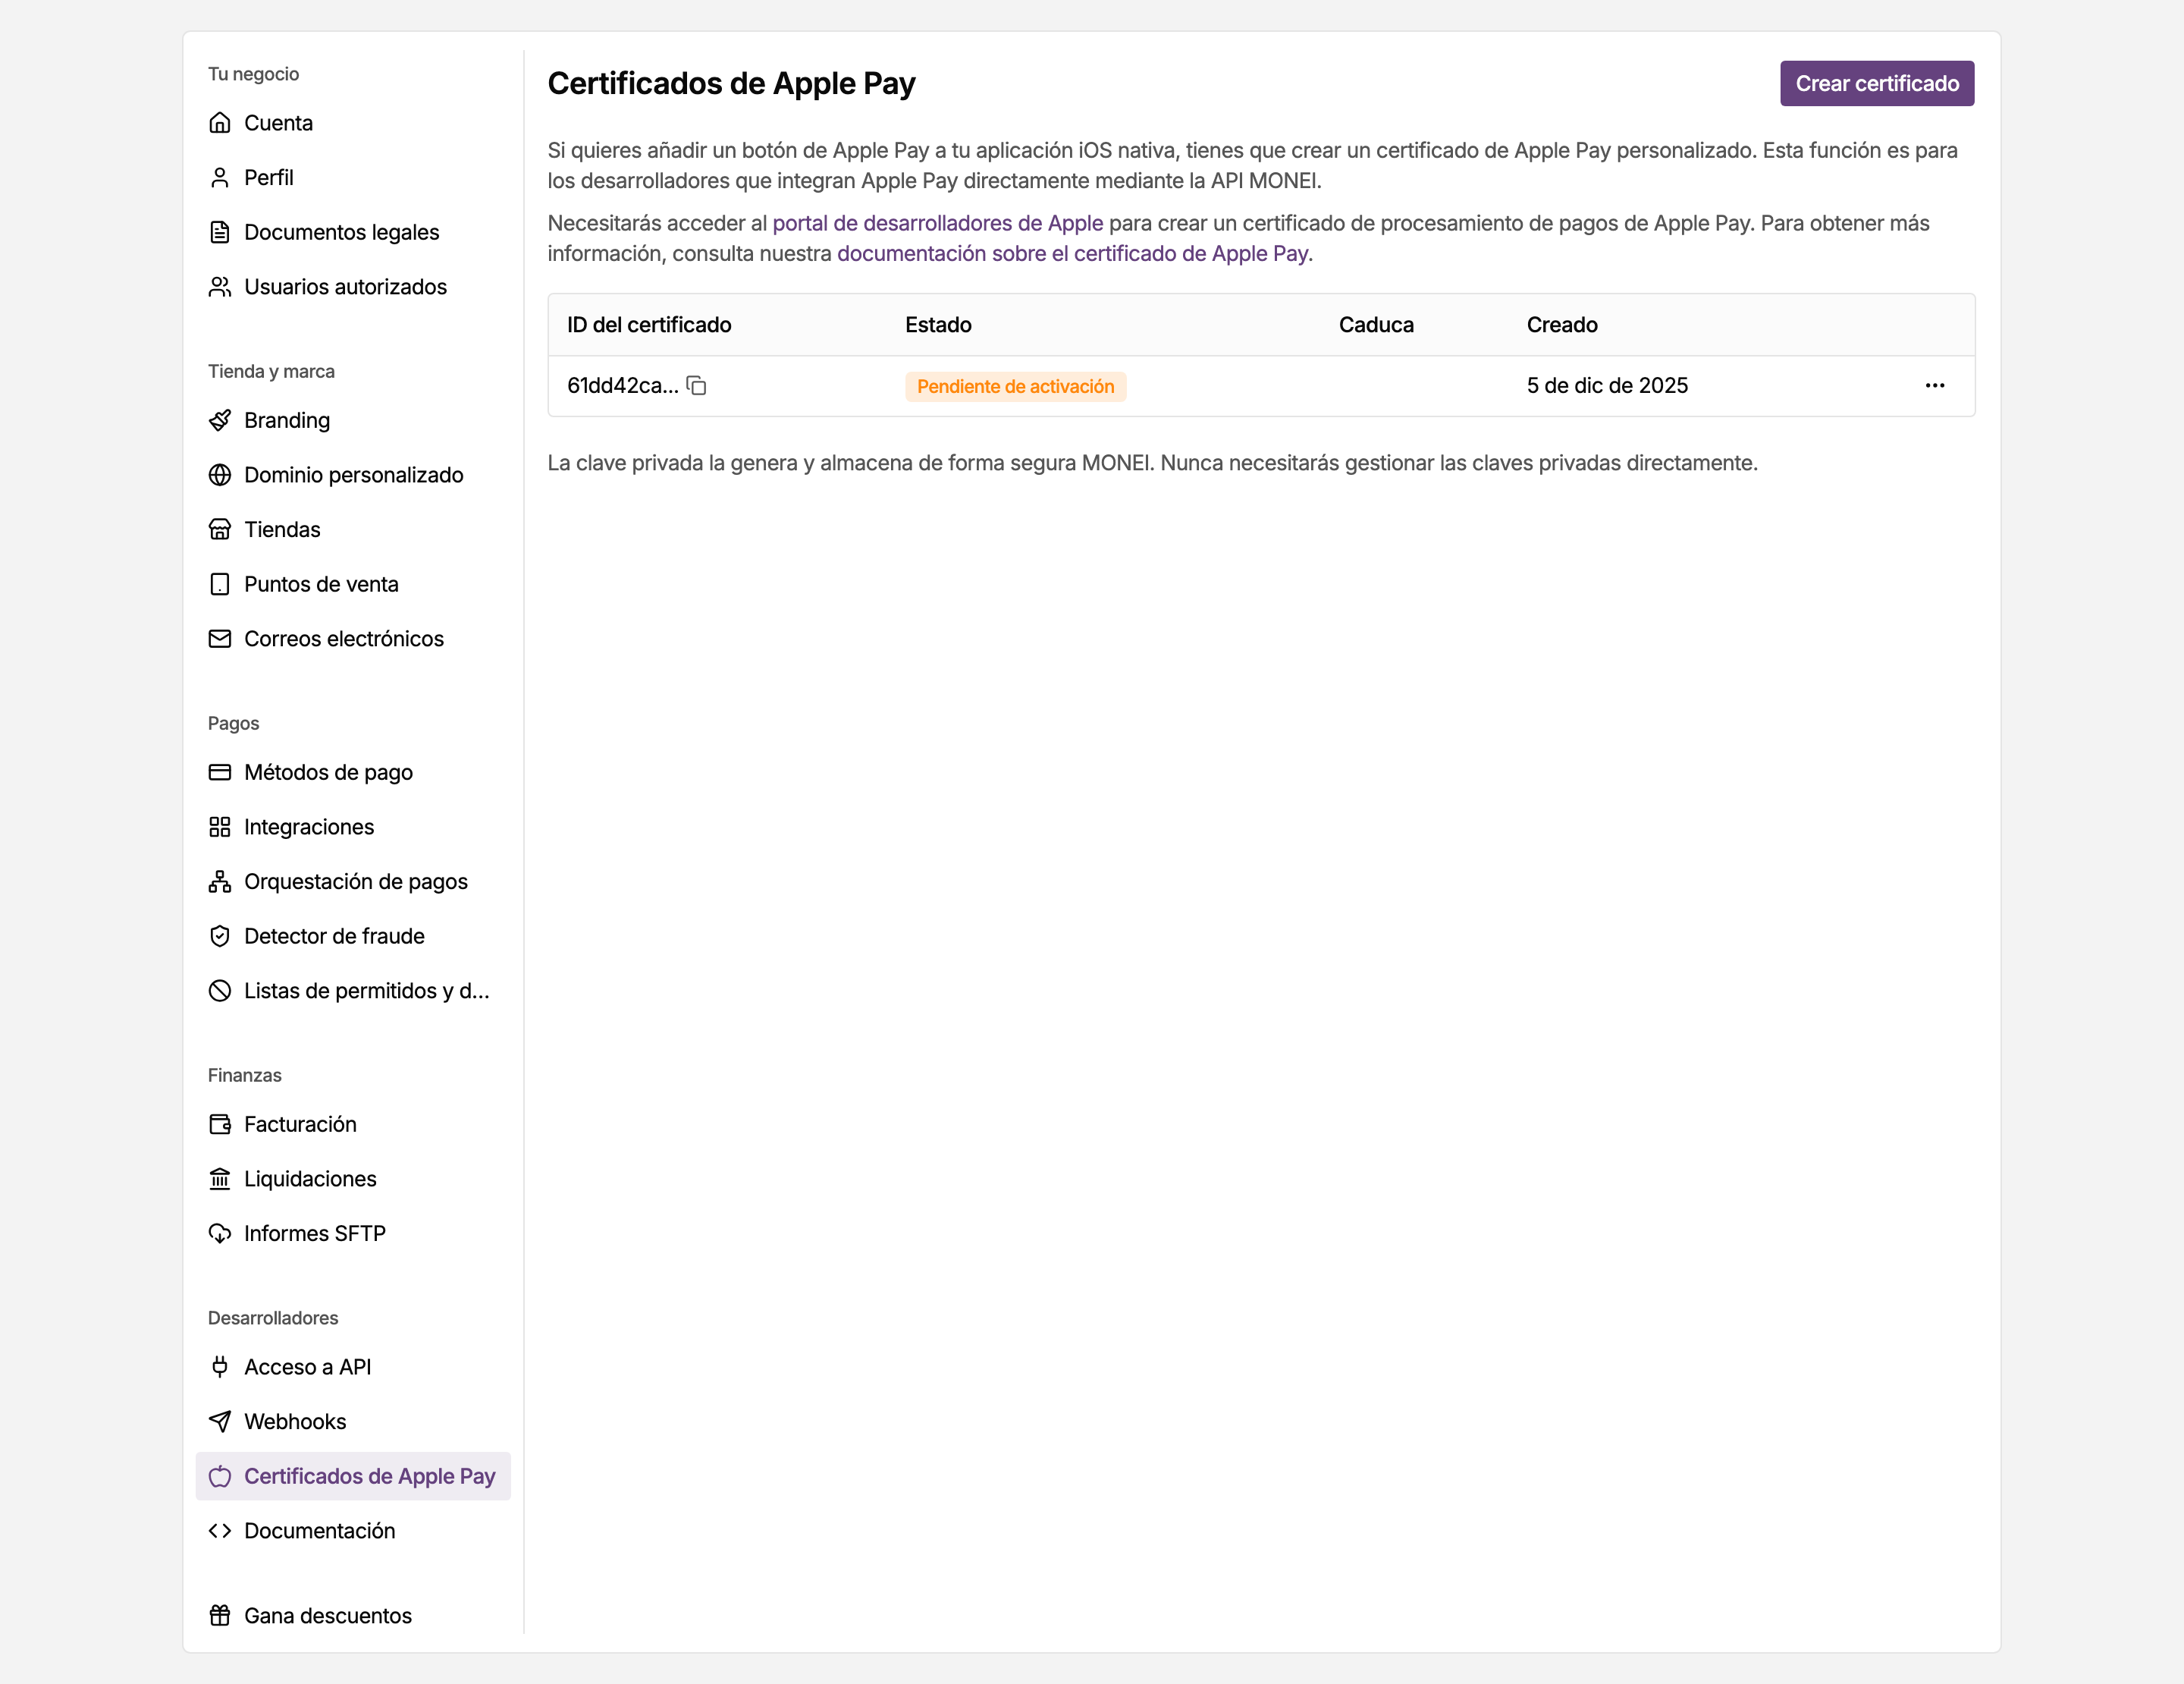The height and width of the screenshot is (1684, 2184).
Task: Click the Liquidaciones bank icon
Action: tap(220, 1179)
